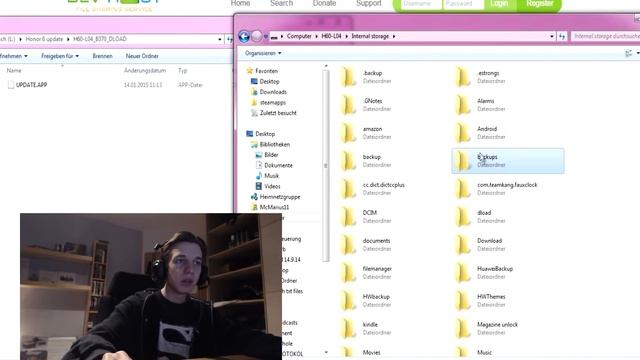Expand the chevron after Computer in breadcrumb
The image size is (640, 360).
316,36
